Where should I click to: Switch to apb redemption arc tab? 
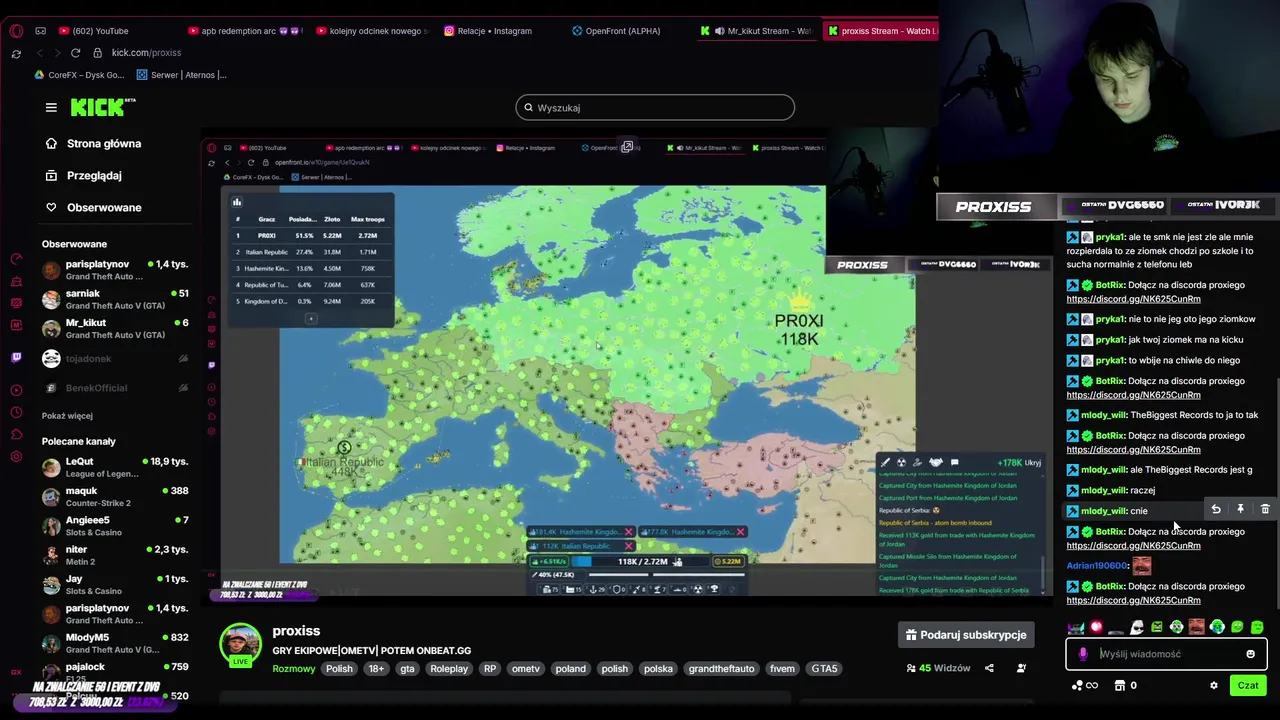(244, 31)
